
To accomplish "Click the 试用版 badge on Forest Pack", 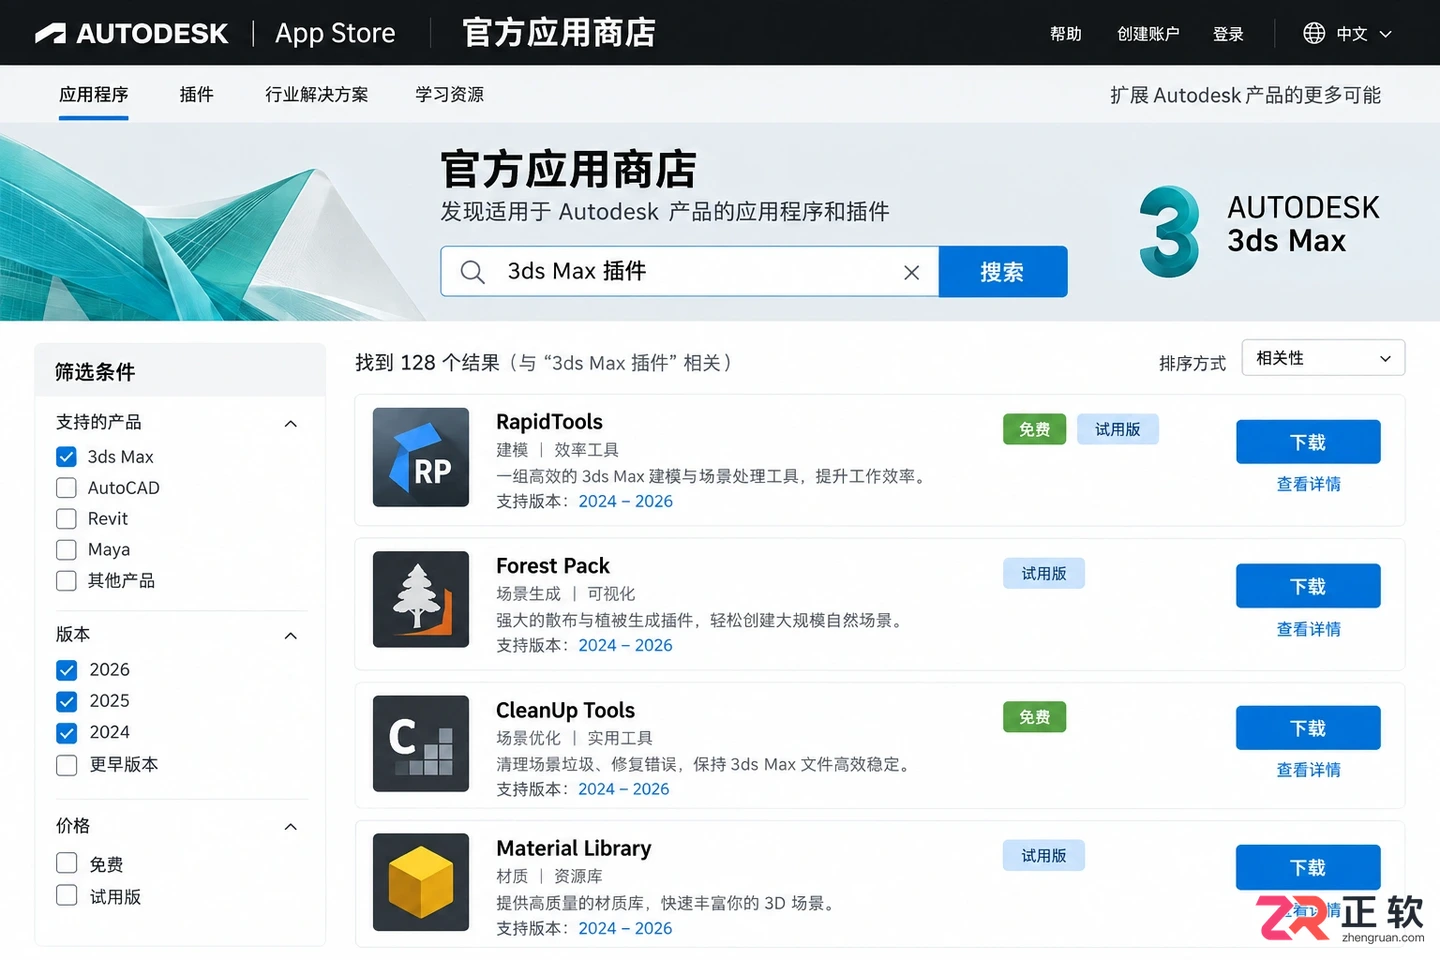I will tap(1044, 573).
